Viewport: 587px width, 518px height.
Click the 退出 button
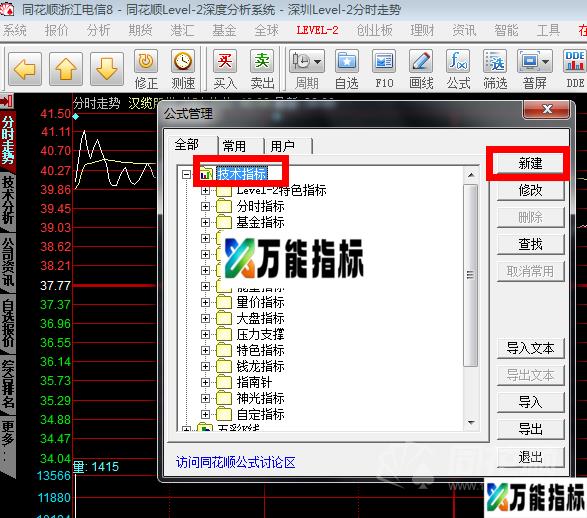[530, 457]
